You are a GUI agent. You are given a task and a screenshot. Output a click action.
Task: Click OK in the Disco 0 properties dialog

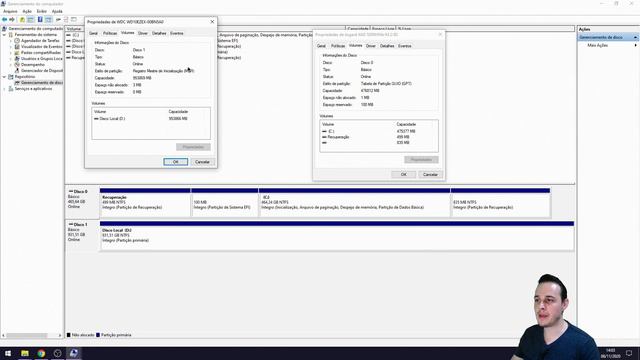point(404,175)
